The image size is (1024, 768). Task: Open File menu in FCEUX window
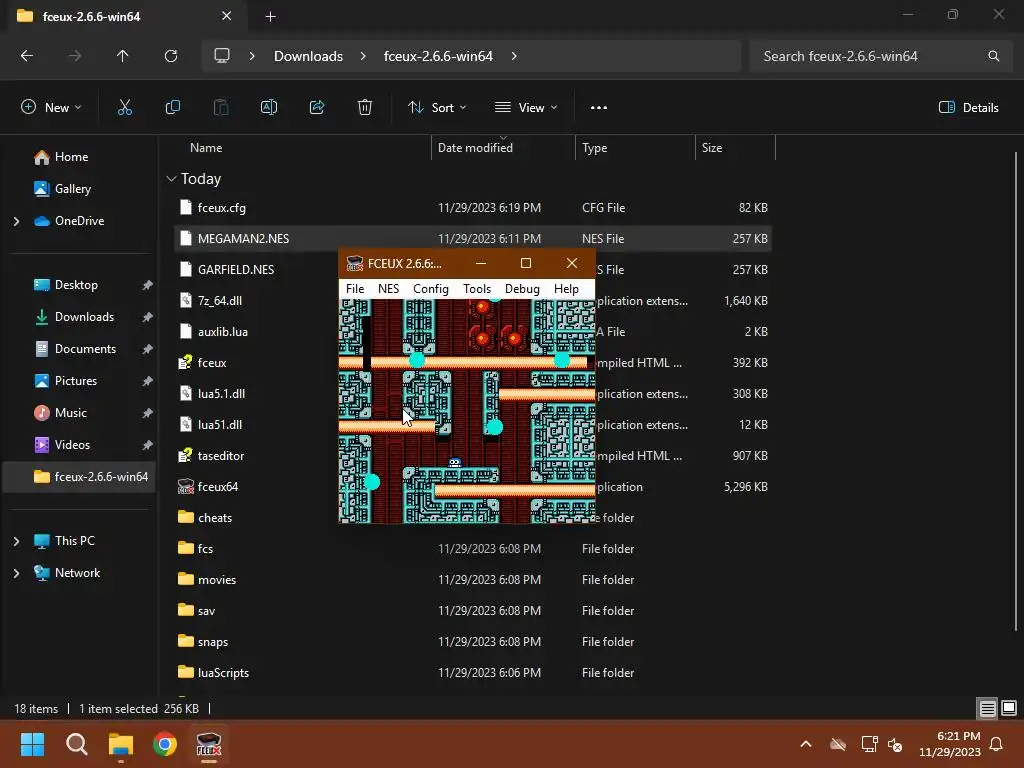pos(355,289)
